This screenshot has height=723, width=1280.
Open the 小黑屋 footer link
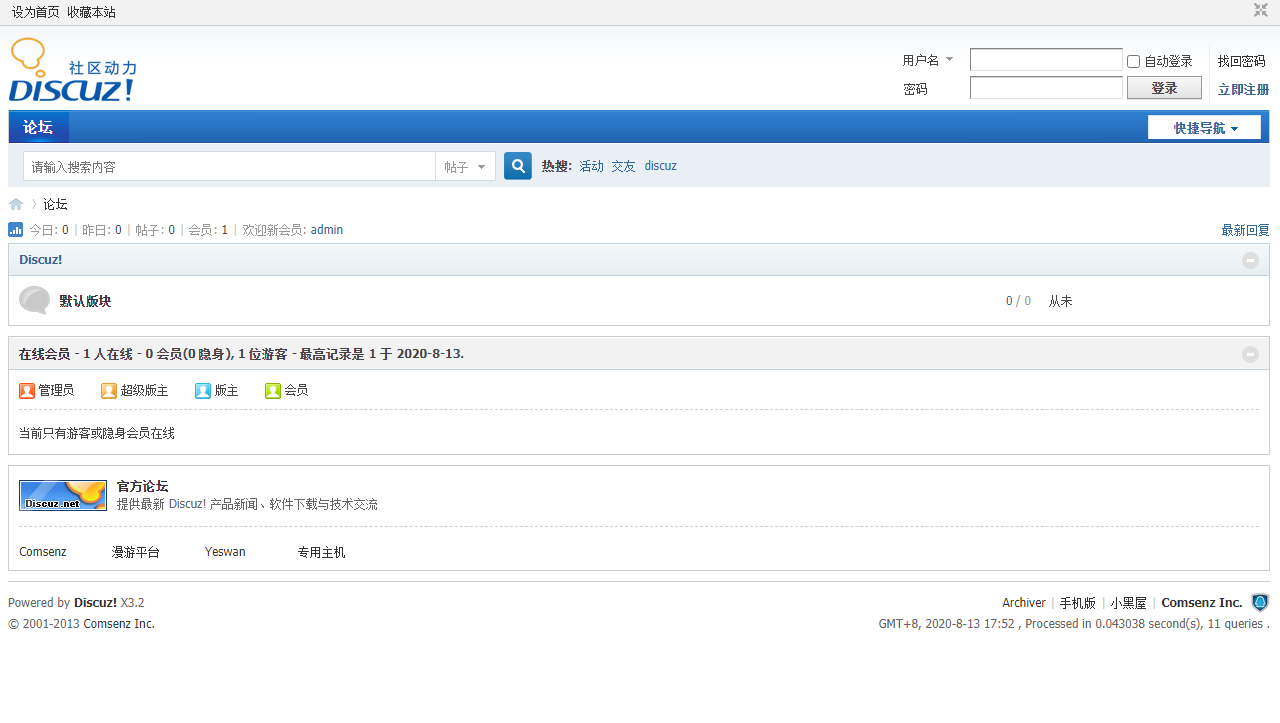click(1128, 603)
